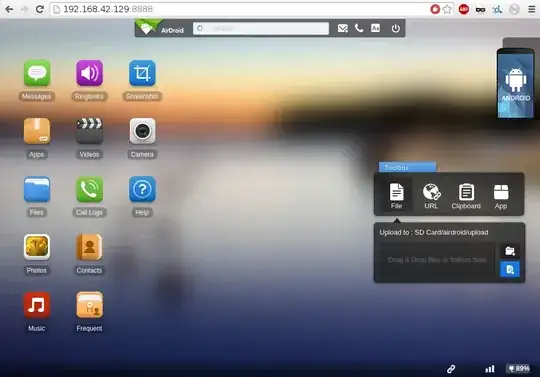Open the Frequent contacts icon
The height and width of the screenshot is (377, 540).
click(x=89, y=305)
